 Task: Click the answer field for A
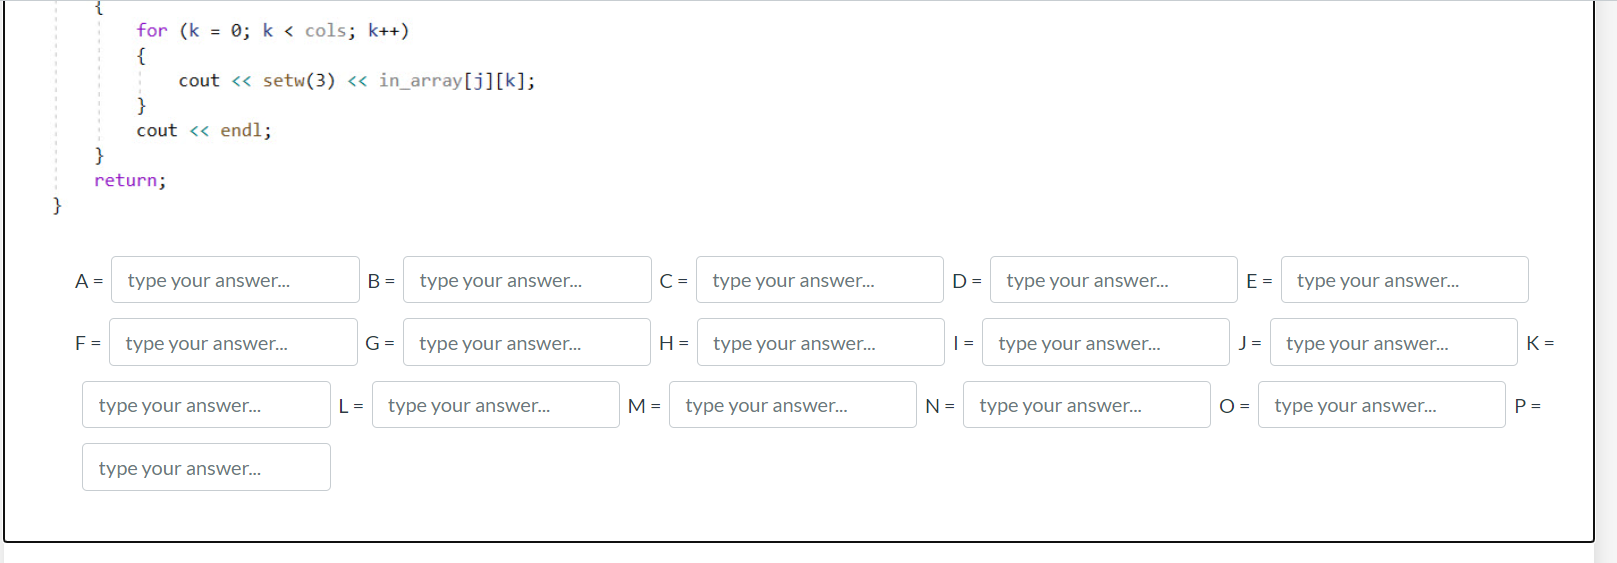tap(235, 280)
